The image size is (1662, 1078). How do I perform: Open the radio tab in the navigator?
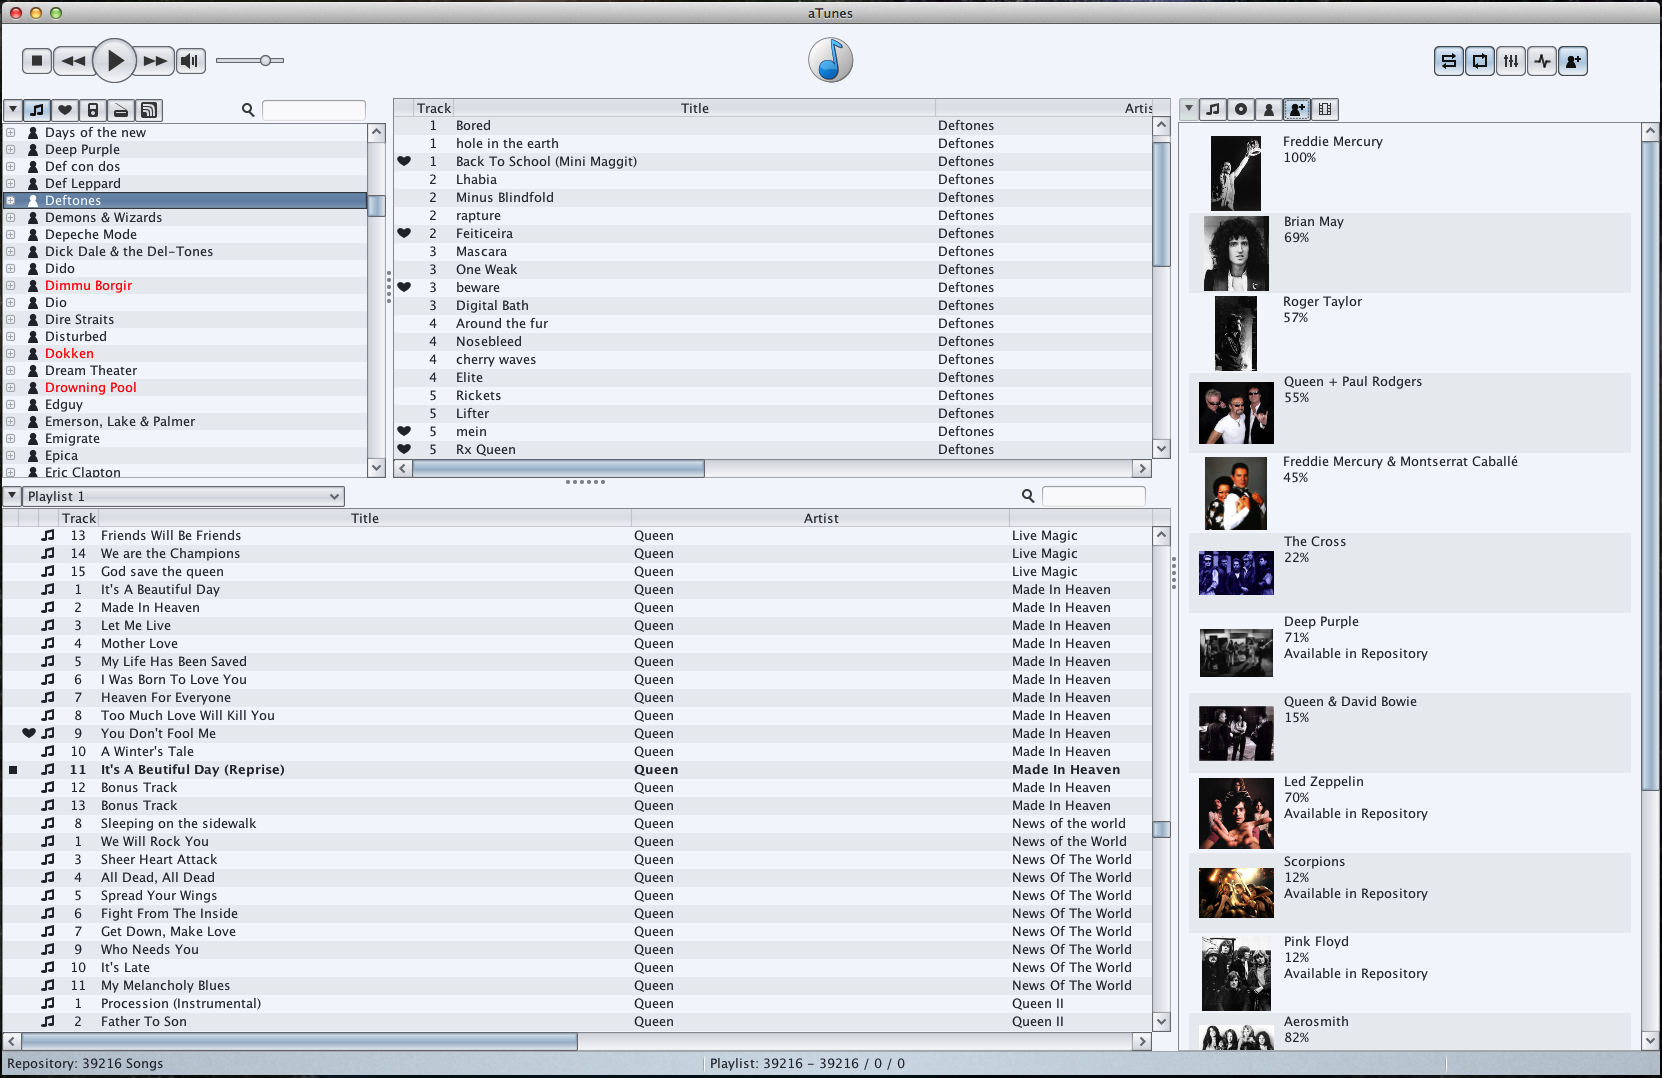120,110
